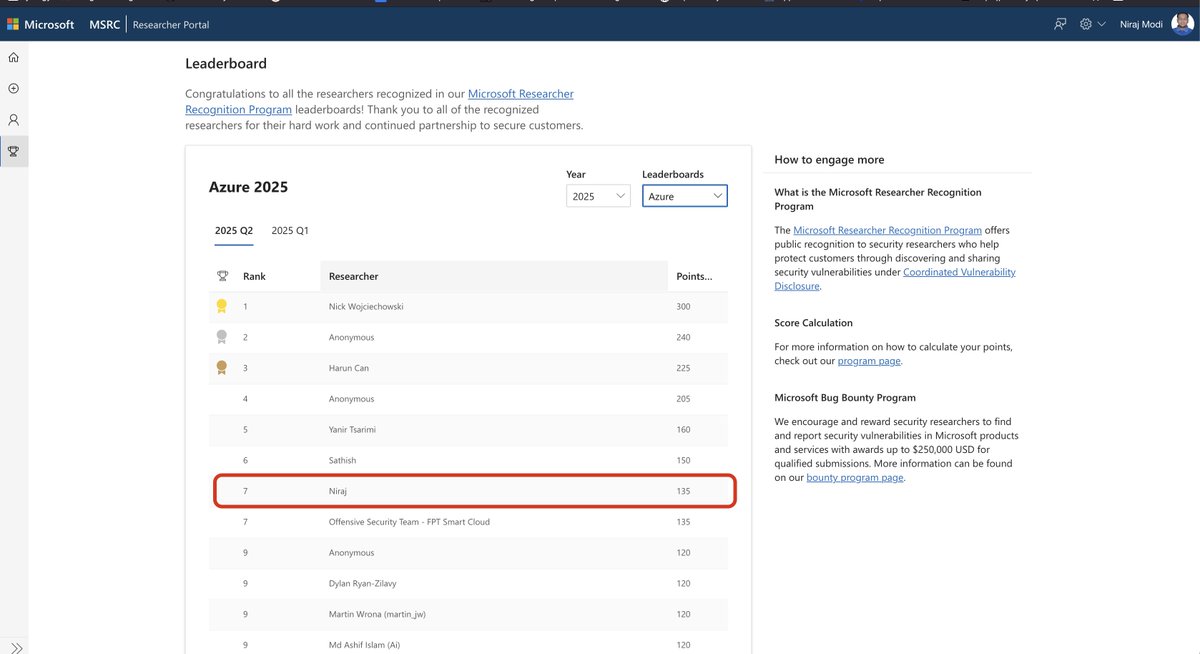Expand the settings chevron beside the gear
The width and height of the screenshot is (1200, 654).
(x=1102, y=24)
